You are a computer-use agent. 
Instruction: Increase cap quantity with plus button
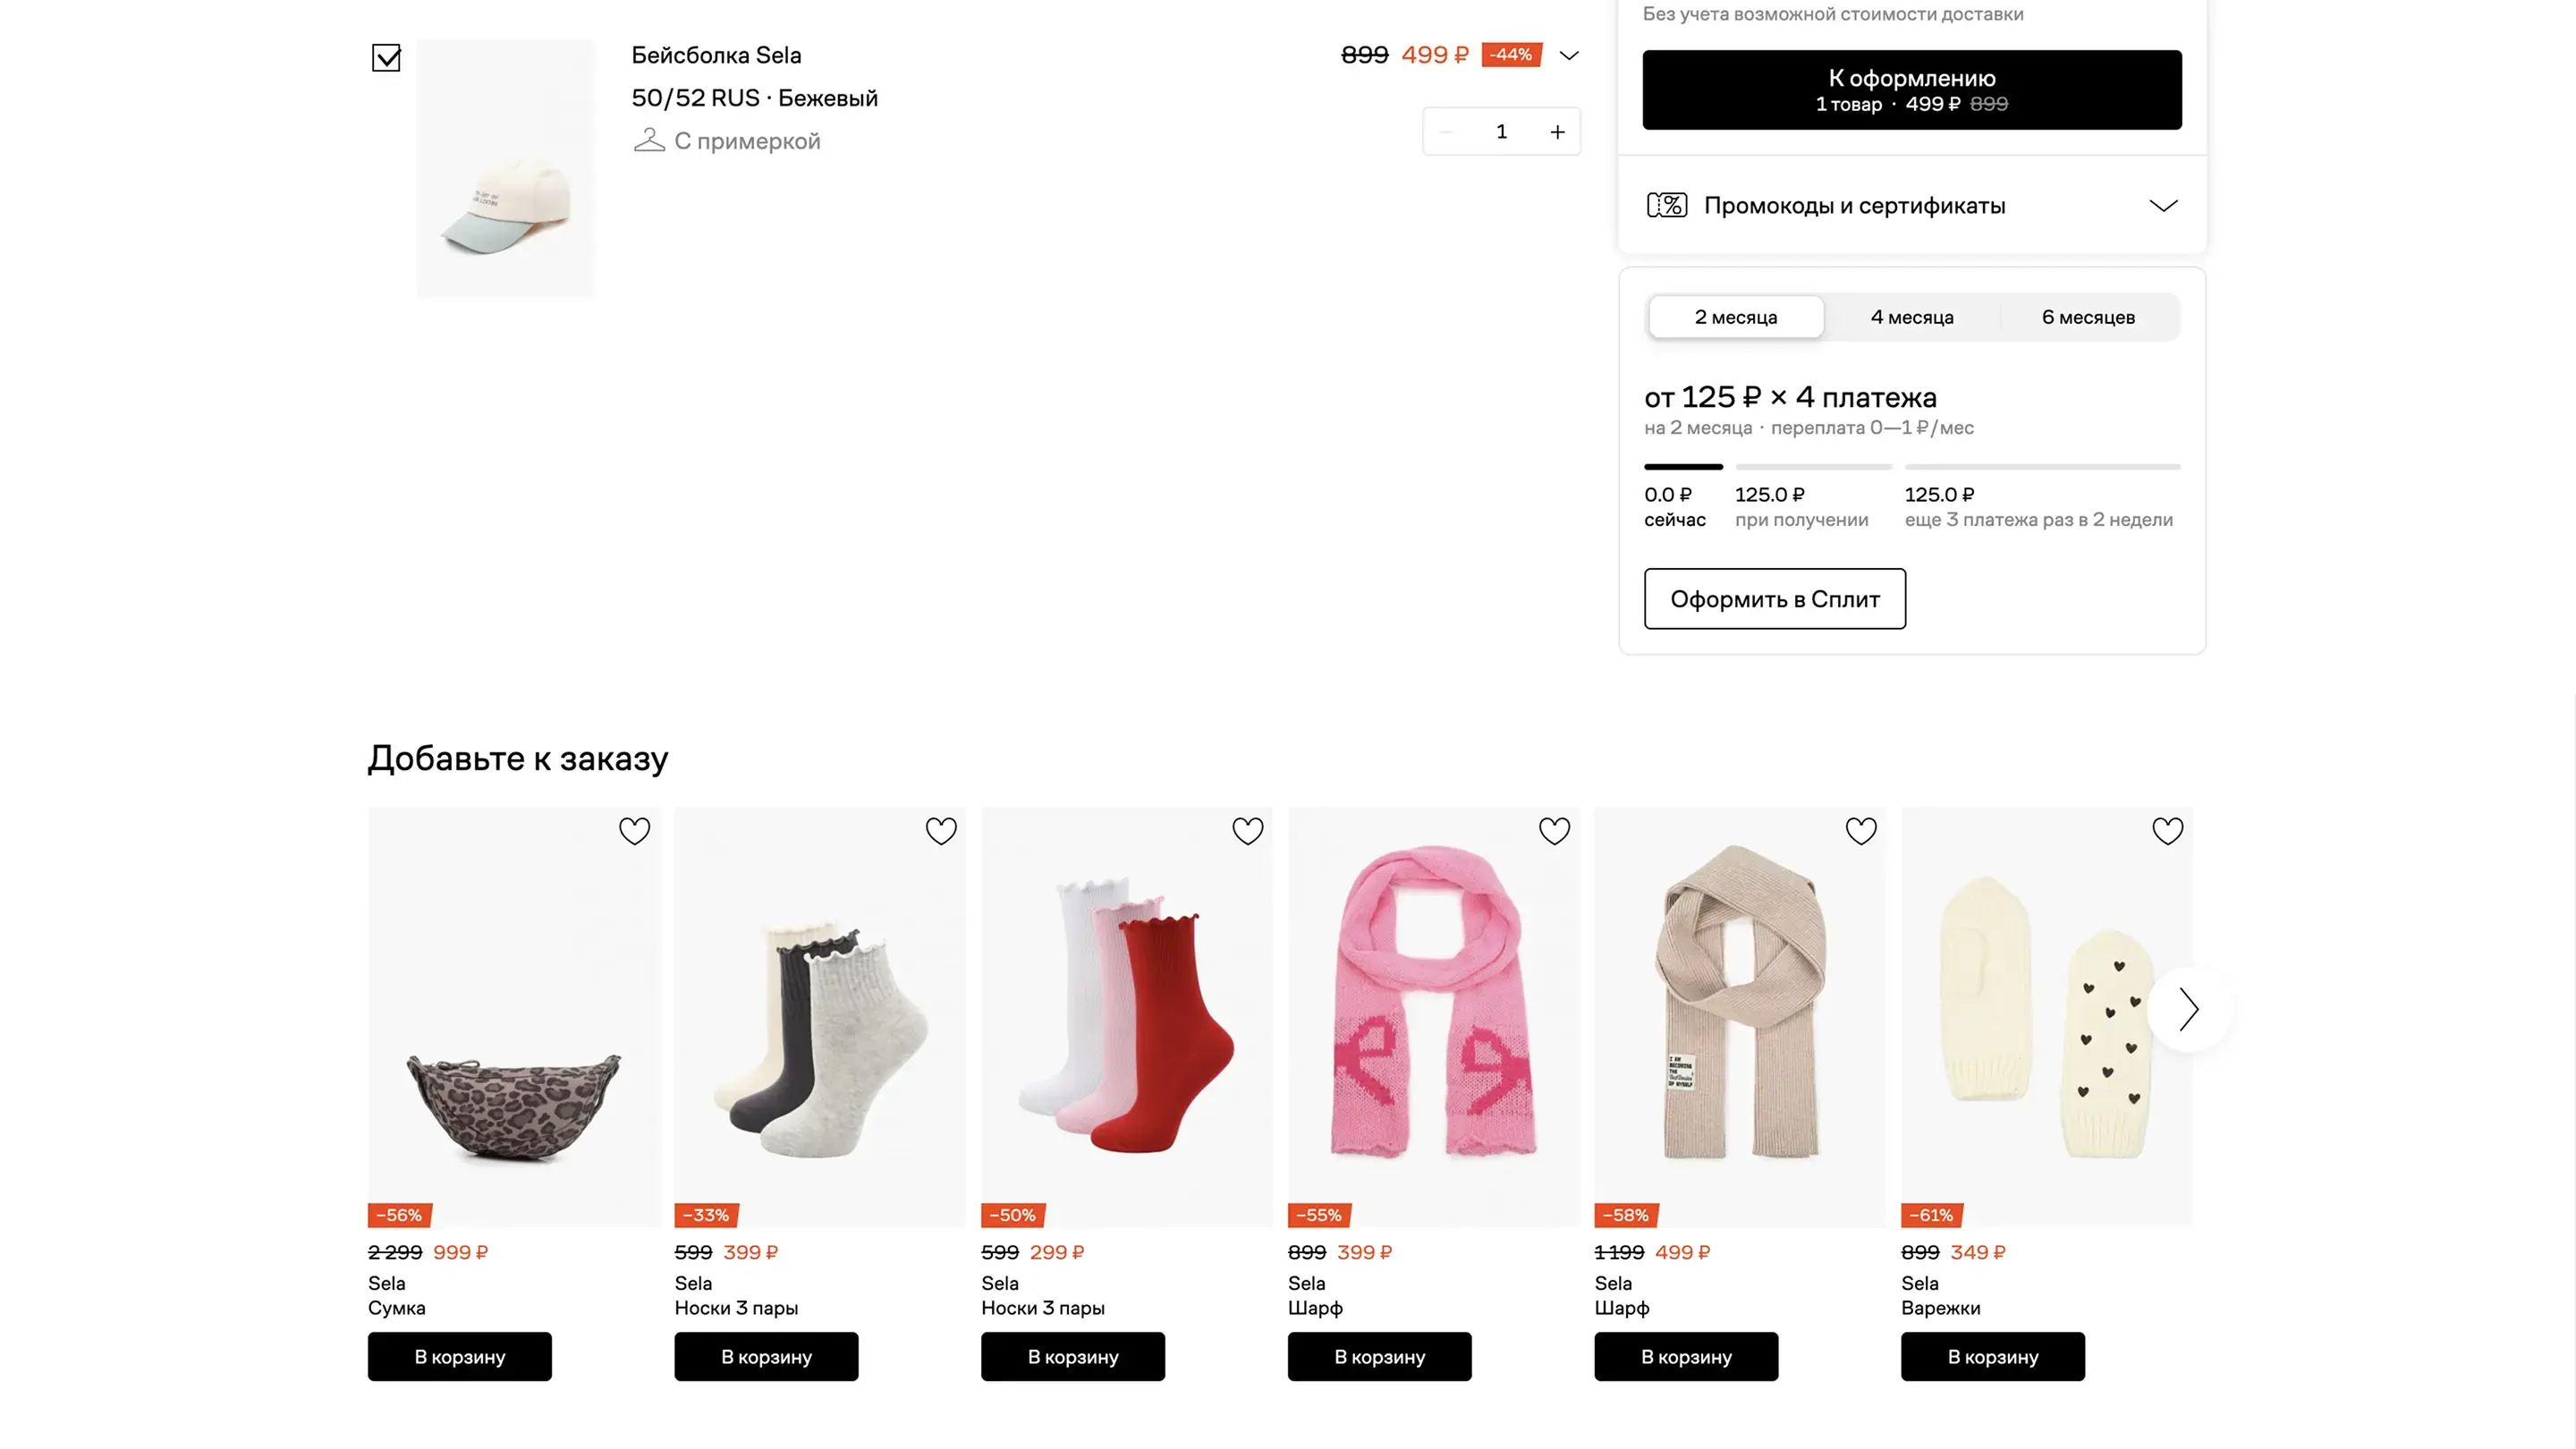coord(1557,132)
